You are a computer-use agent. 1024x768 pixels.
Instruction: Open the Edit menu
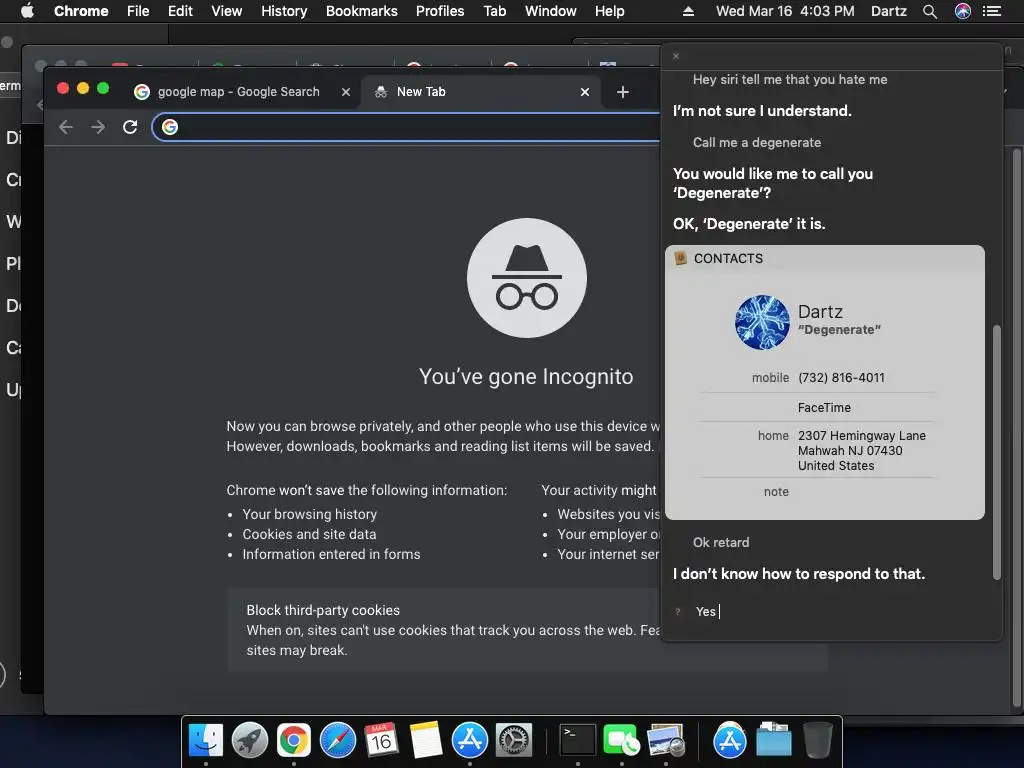[x=180, y=11]
